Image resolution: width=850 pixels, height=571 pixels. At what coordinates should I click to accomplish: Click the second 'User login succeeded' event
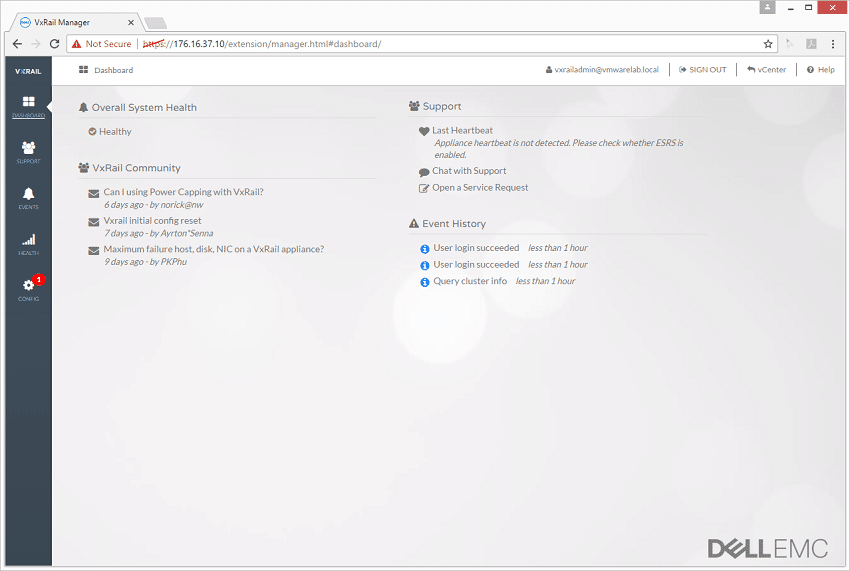[476, 265]
